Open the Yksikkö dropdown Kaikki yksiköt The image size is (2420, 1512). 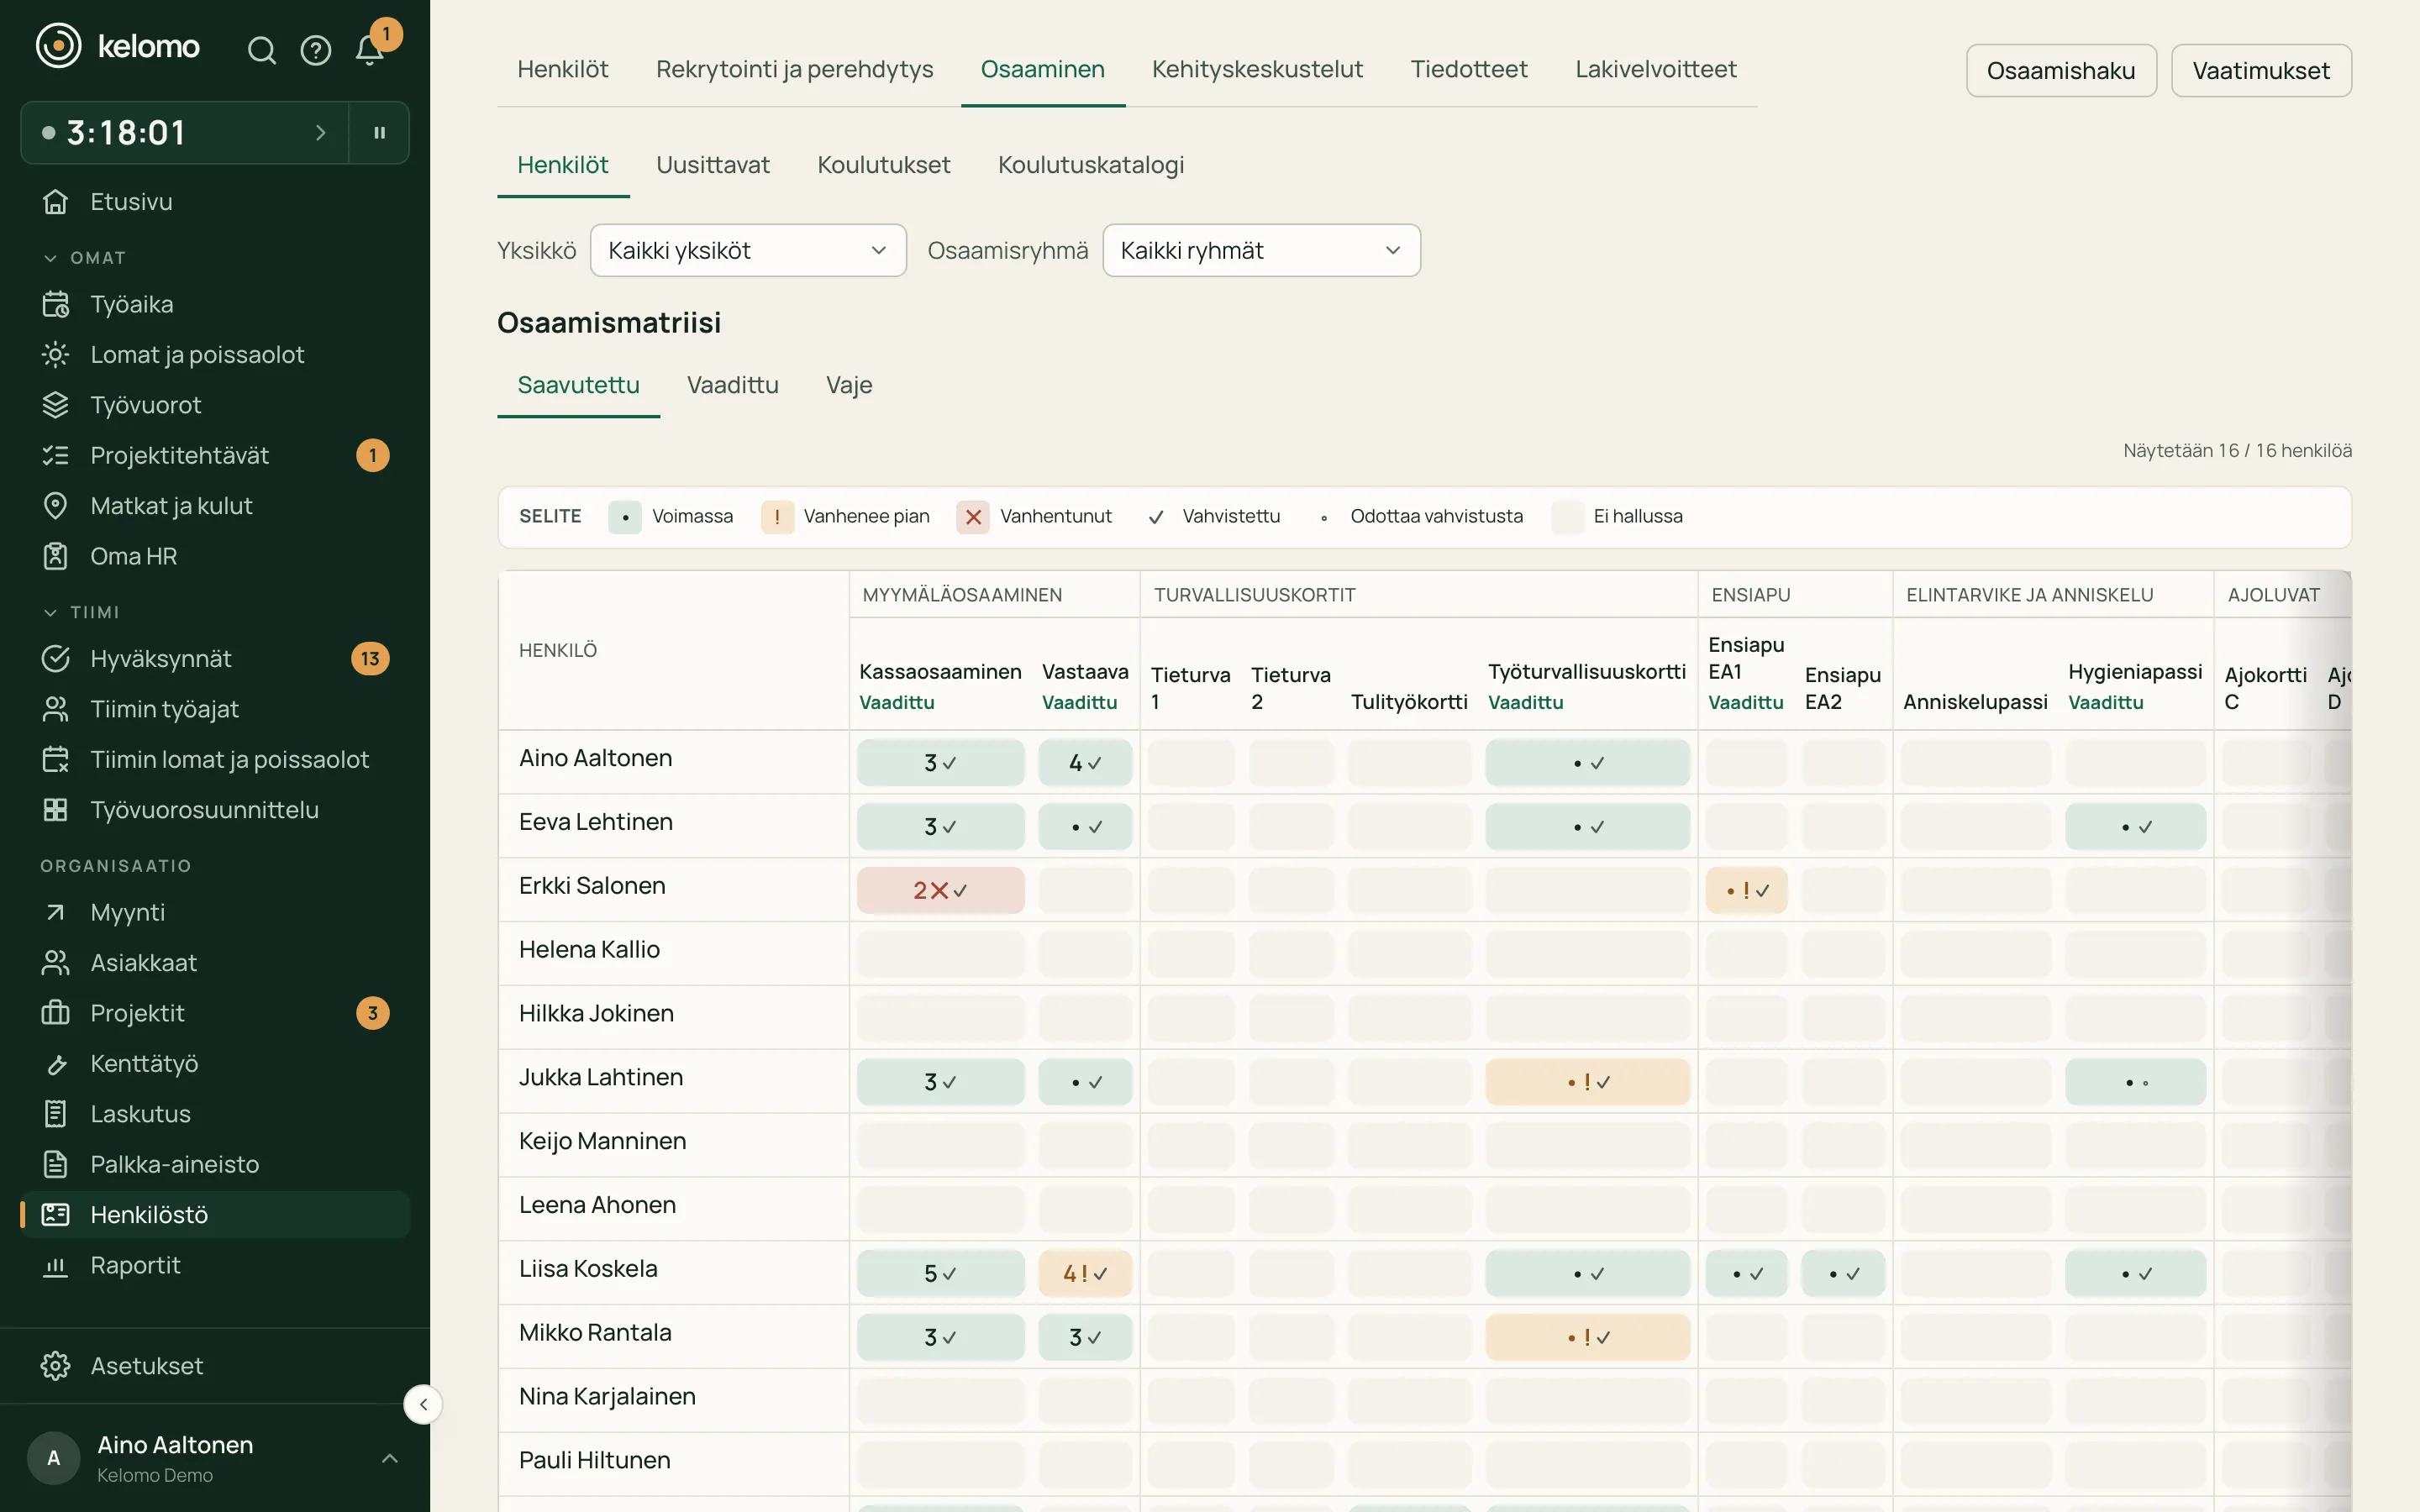(748, 250)
